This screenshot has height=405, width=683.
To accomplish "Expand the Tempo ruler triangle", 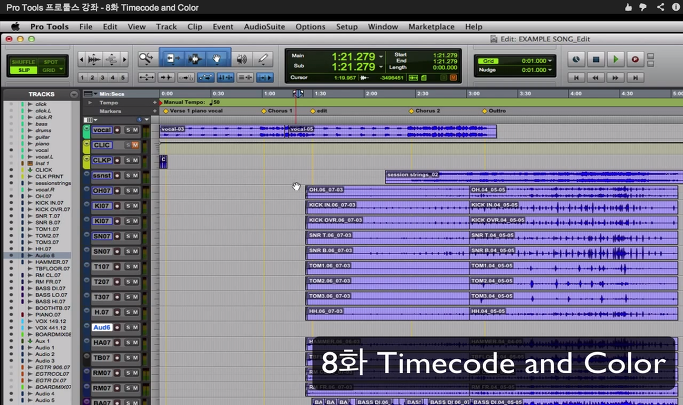I will click(90, 102).
